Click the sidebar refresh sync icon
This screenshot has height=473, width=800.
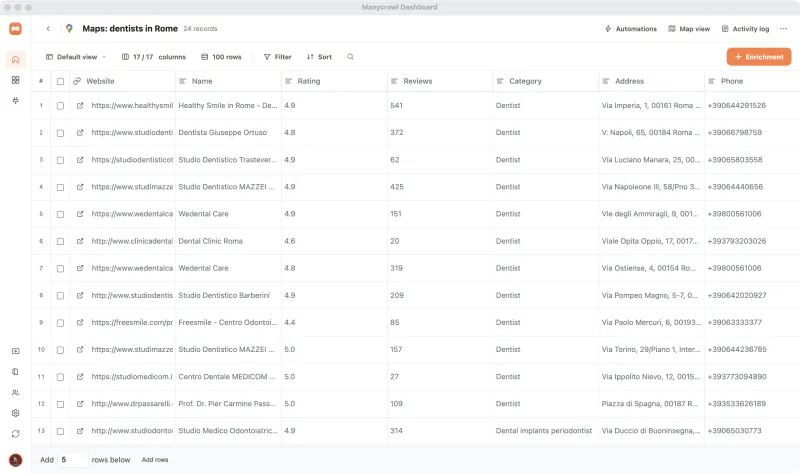click(x=16, y=434)
